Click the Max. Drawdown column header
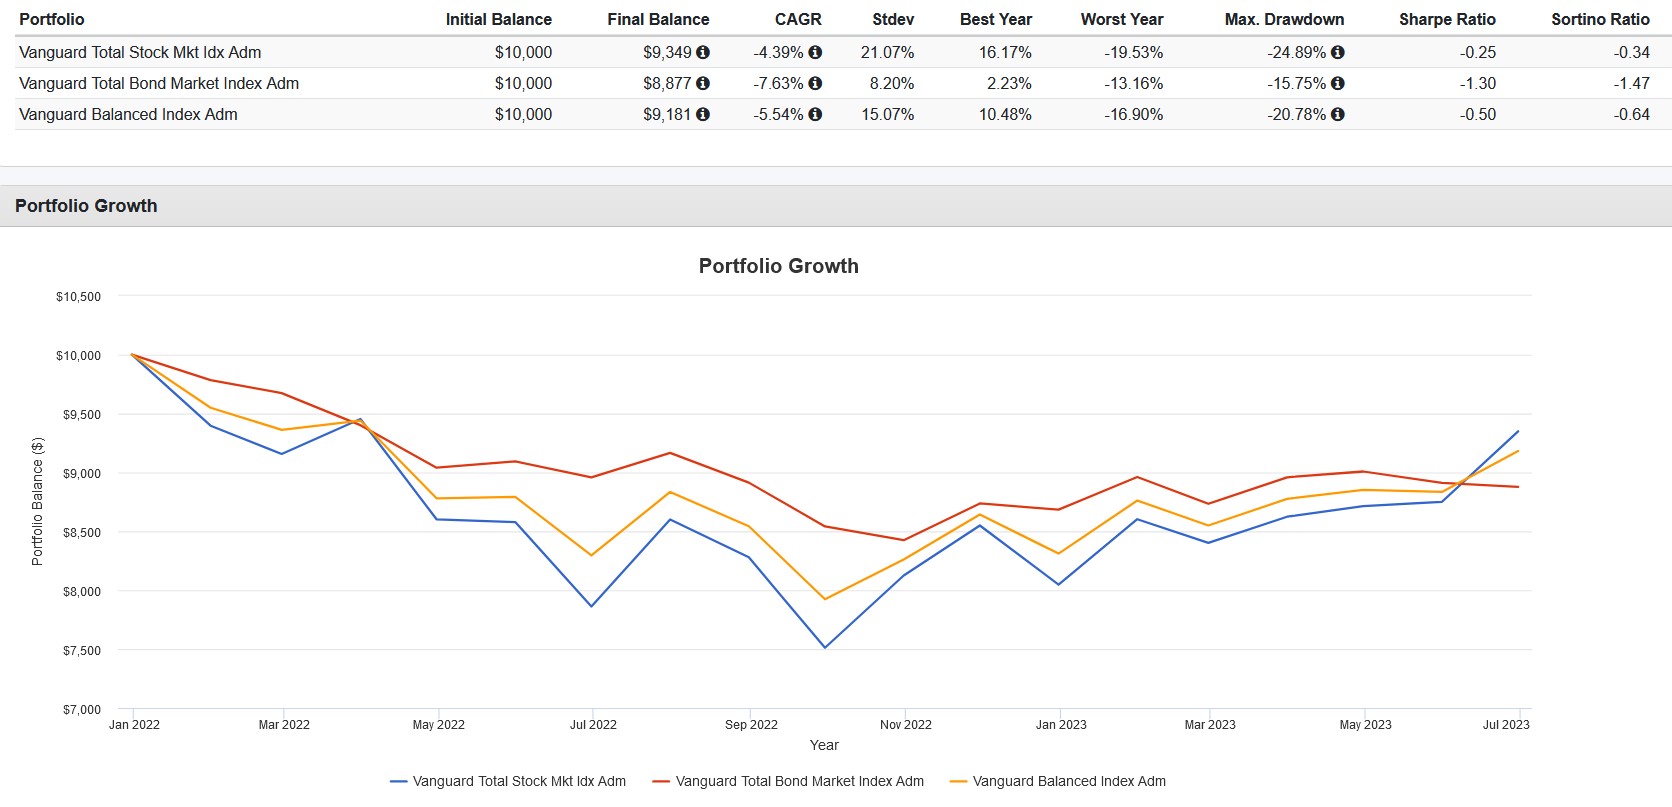Viewport: 1672px width, 807px height. (1284, 19)
